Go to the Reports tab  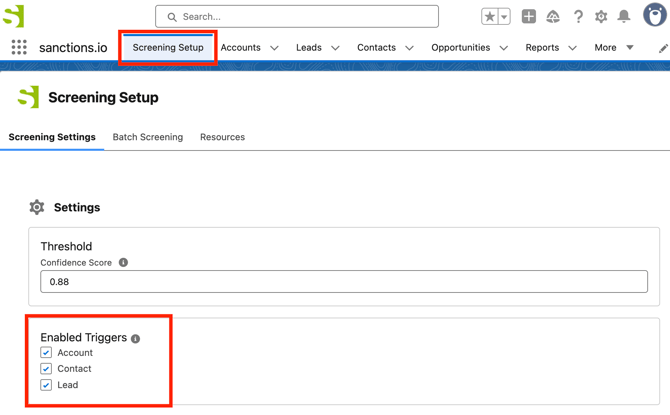pos(542,47)
